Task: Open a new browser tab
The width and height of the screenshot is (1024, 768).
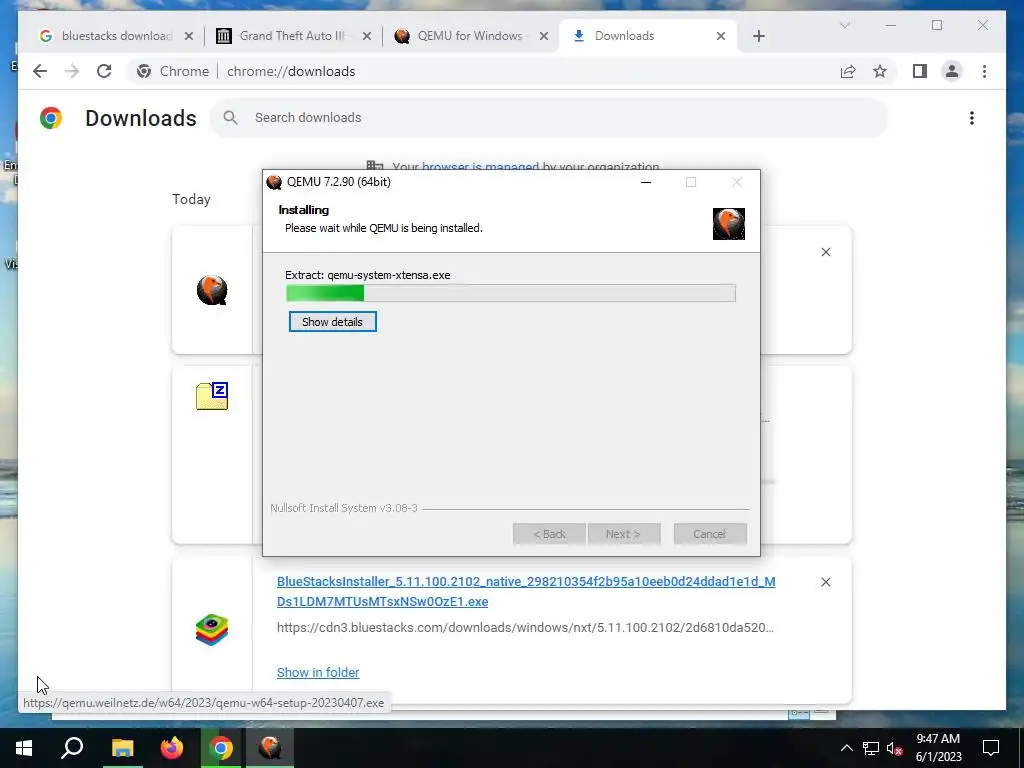Action: 759,36
